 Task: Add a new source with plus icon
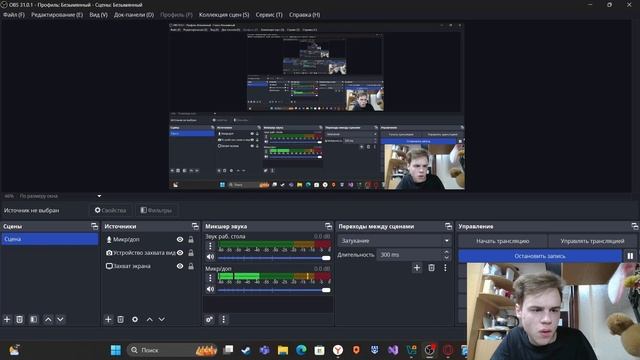click(108, 319)
